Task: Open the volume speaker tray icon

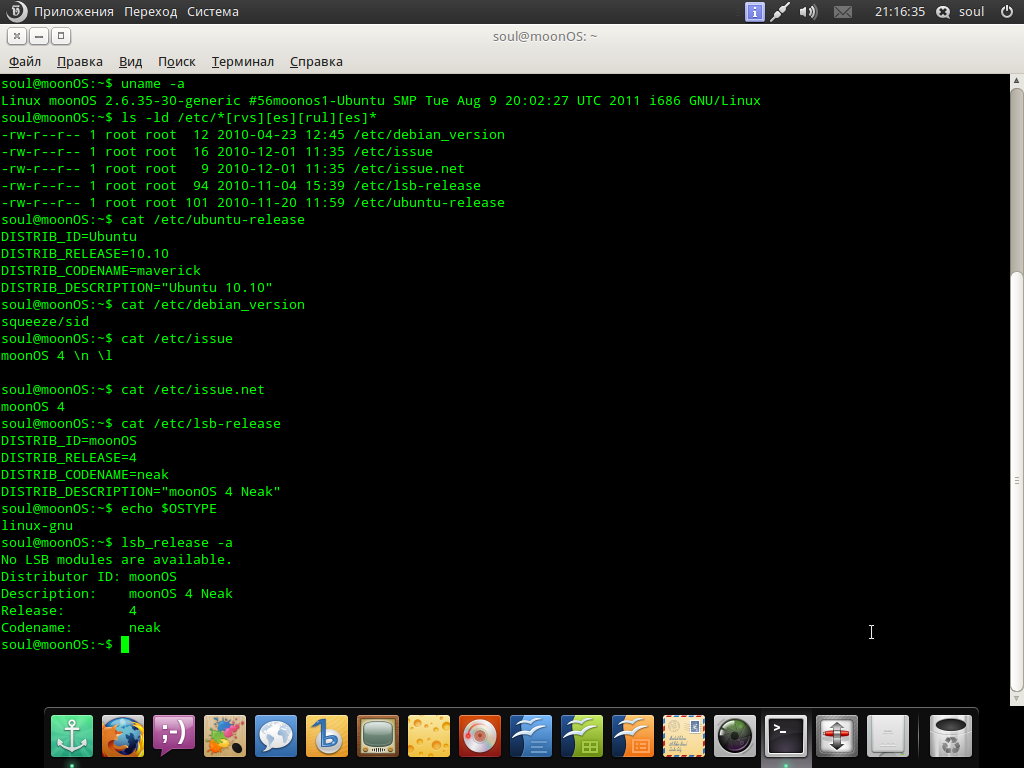Action: pos(808,12)
